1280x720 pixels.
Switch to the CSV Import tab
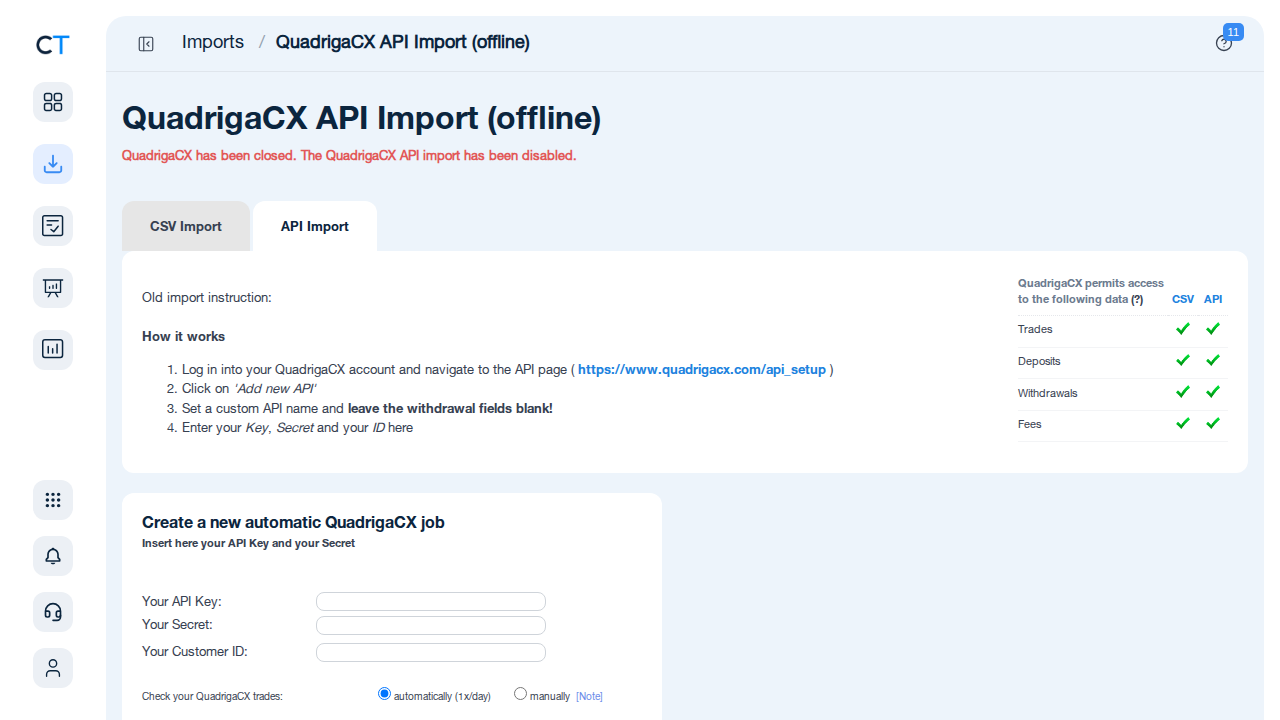tap(186, 226)
